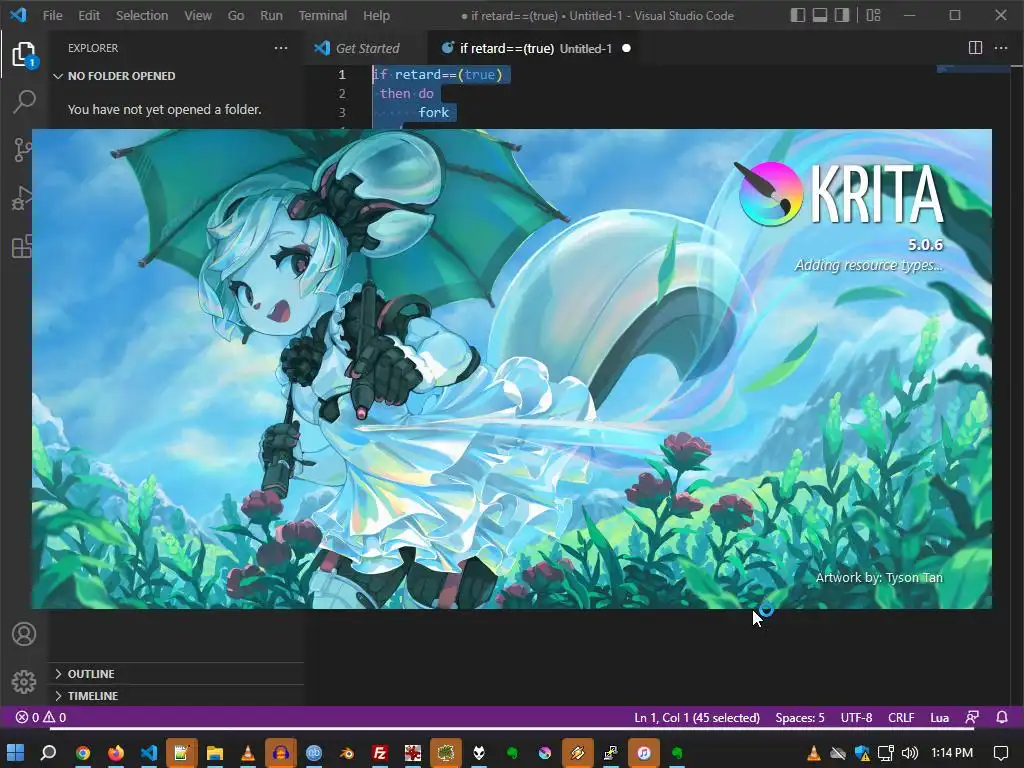Change file encoding UTF-8
This screenshot has height=768, width=1024.
point(856,717)
